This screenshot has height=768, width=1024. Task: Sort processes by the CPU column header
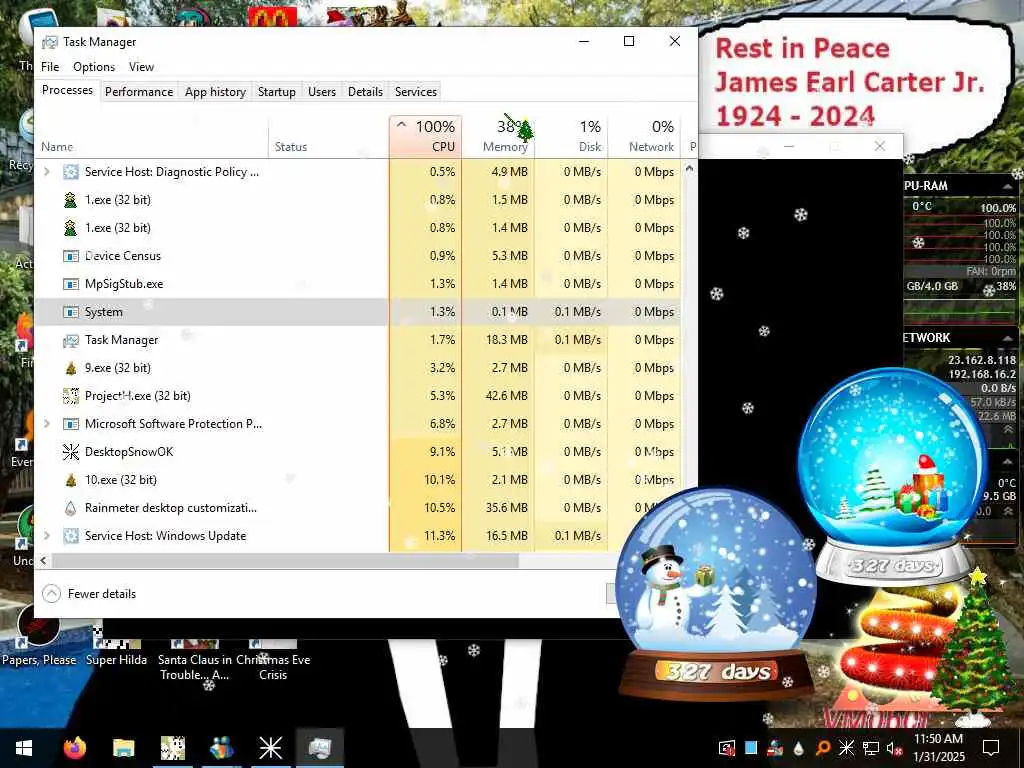pyautogui.click(x=425, y=136)
